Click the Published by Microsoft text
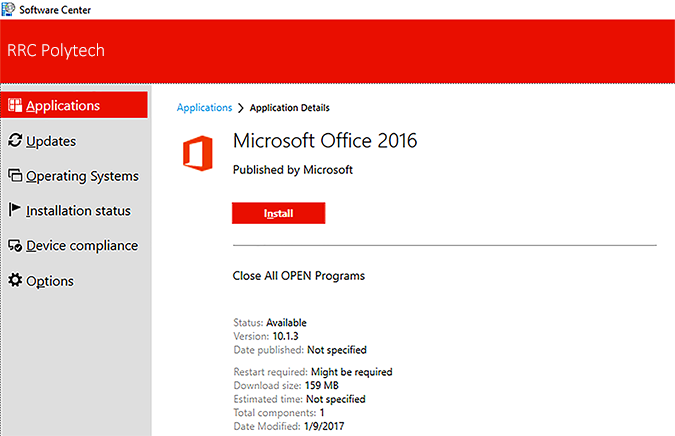675x436 pixels. 293,170
